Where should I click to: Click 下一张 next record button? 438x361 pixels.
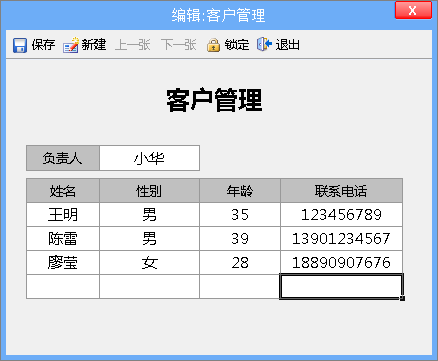point(179,45)
